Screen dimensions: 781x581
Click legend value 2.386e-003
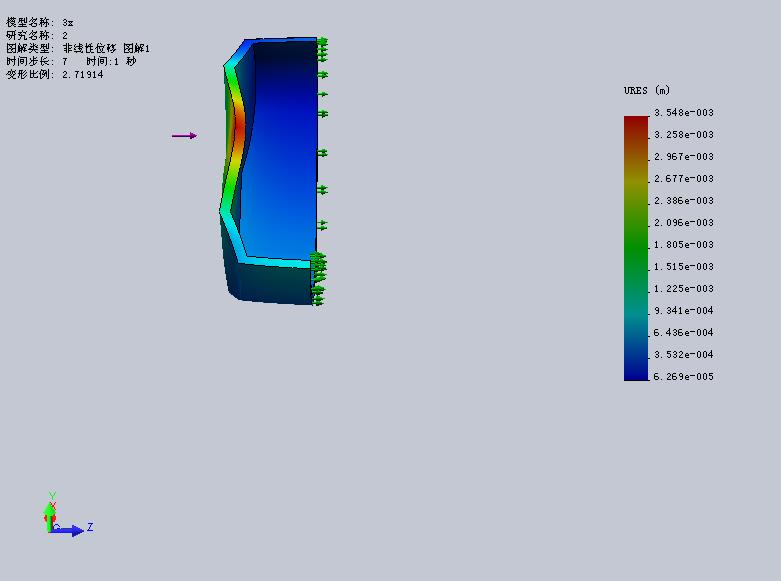pyautogui.click(x=683, y=200)
